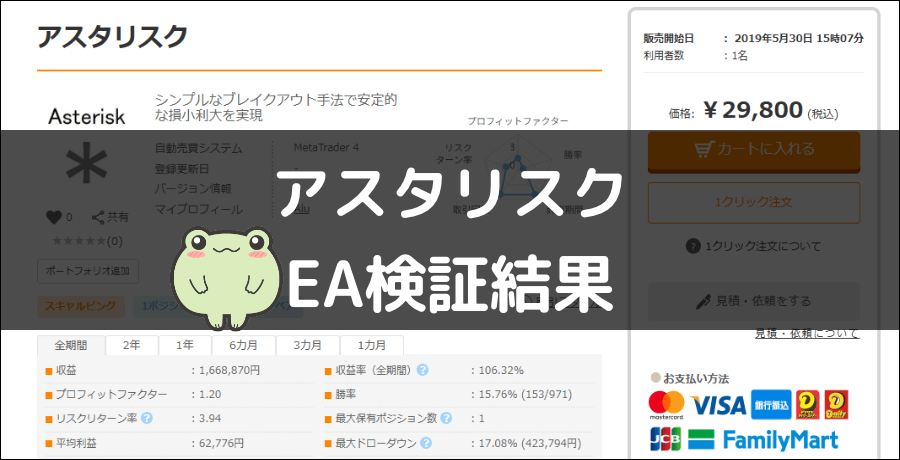Click the 勝率 value 15.76% (153/971)
Screen dimensions: 900x460
click(525, 395)
